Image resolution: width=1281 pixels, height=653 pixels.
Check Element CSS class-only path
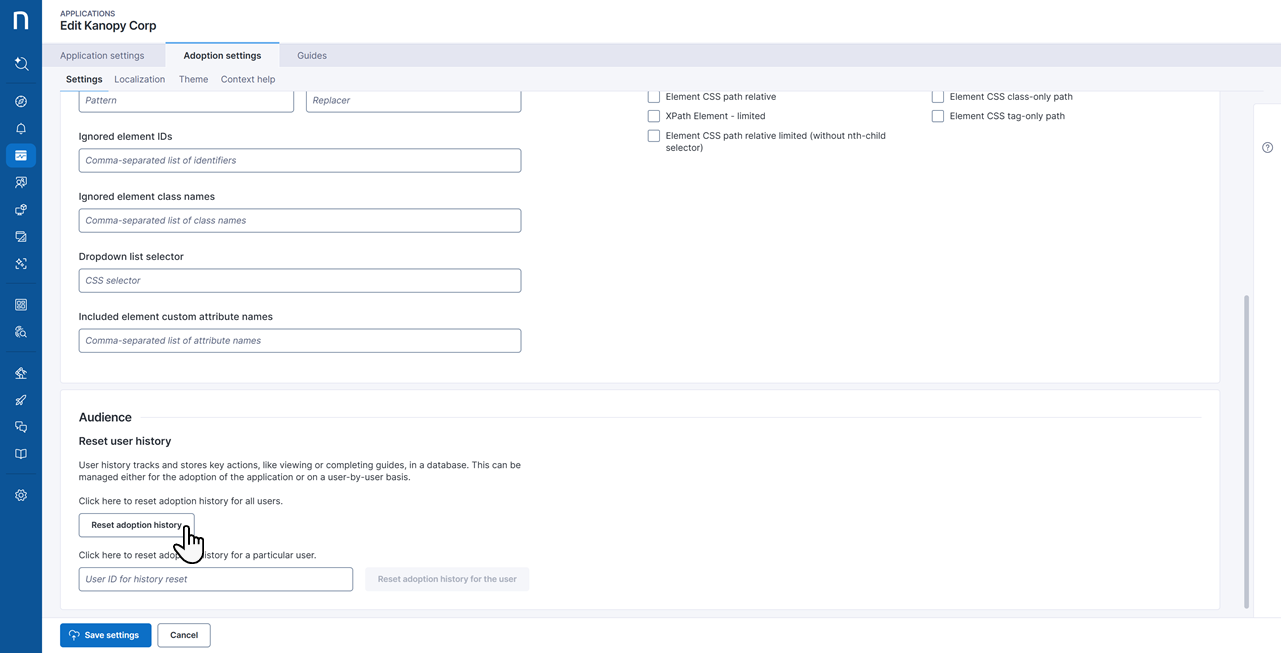tap(938, 97)
